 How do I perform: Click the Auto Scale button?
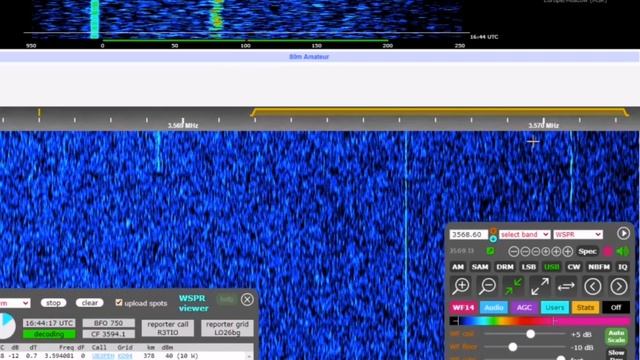[x=616, y=336]
